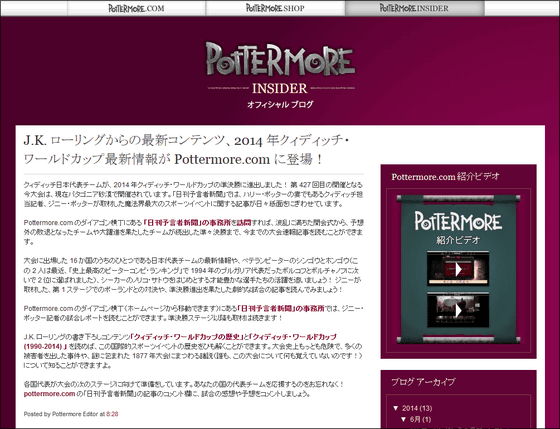
Task: Open the Pottermore.com top tab
Action: pyautogui.click(x=136, y=8)
